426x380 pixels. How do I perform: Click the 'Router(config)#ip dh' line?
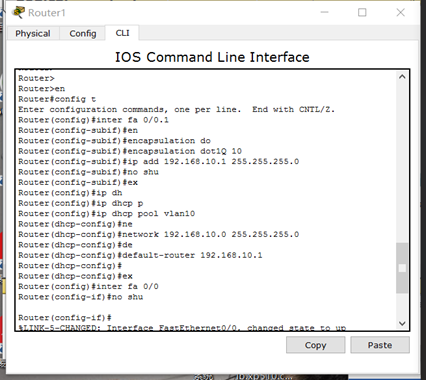tap(70, 193)
